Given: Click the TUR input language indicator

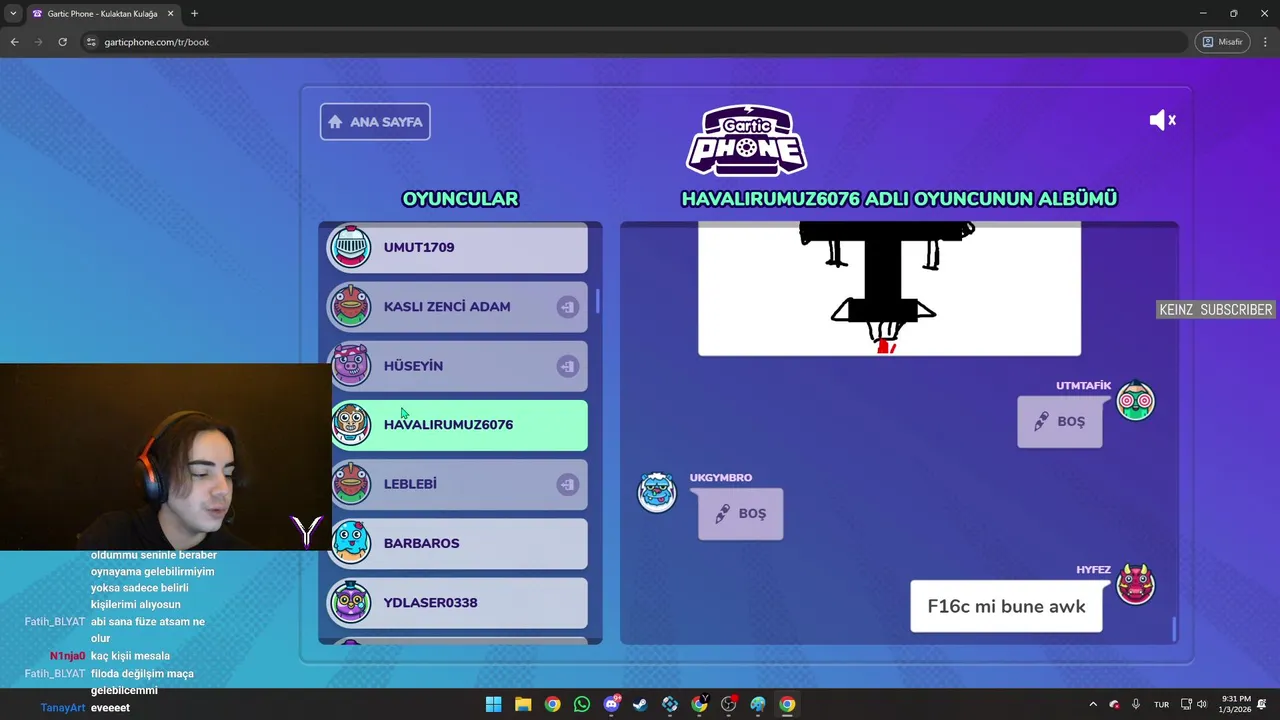Looking at the screenshot, I should 1161,704.
